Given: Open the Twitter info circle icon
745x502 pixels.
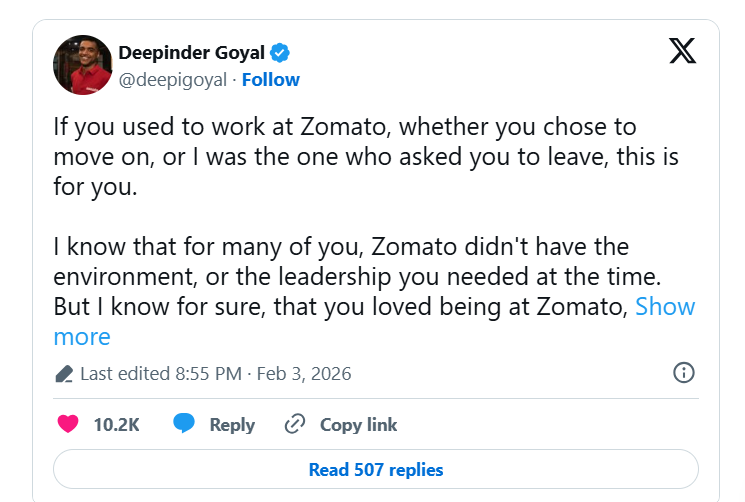Looking at the screenshot, I should 684,373.
